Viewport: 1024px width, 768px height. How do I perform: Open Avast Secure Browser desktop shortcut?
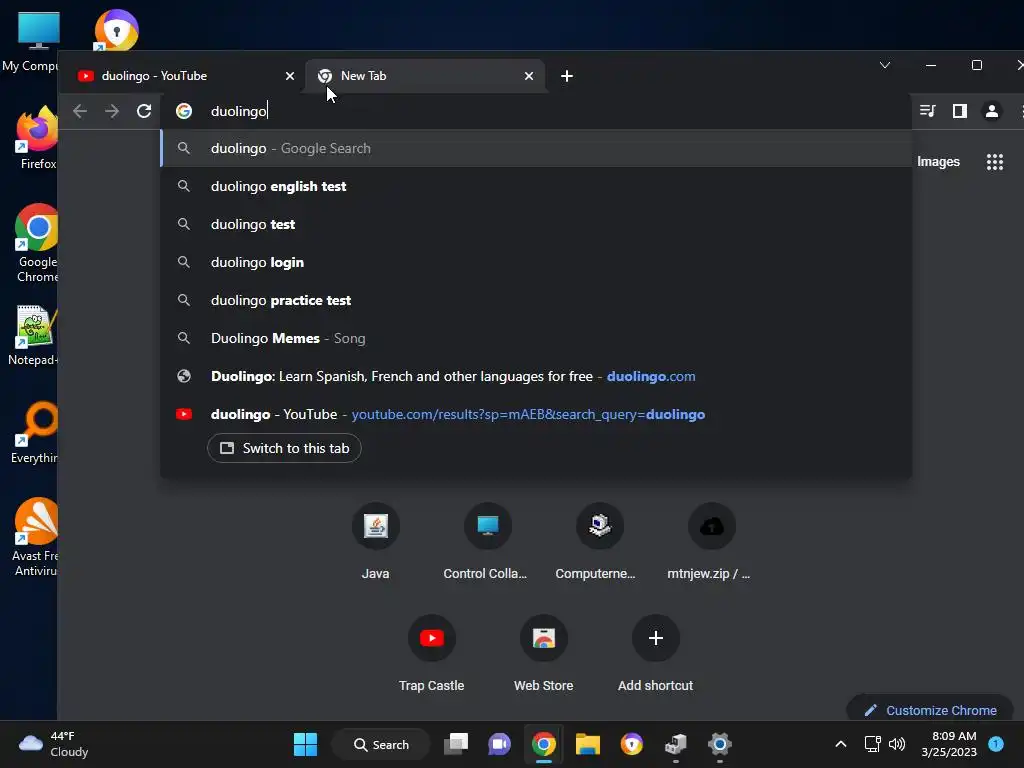(x=116, y=30)
